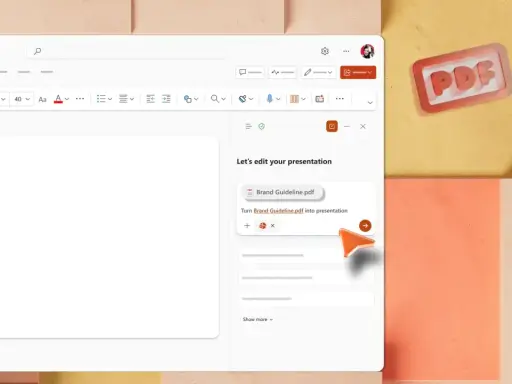
Task: Add an attachment with the plus icon
Action: pos(247,226)
